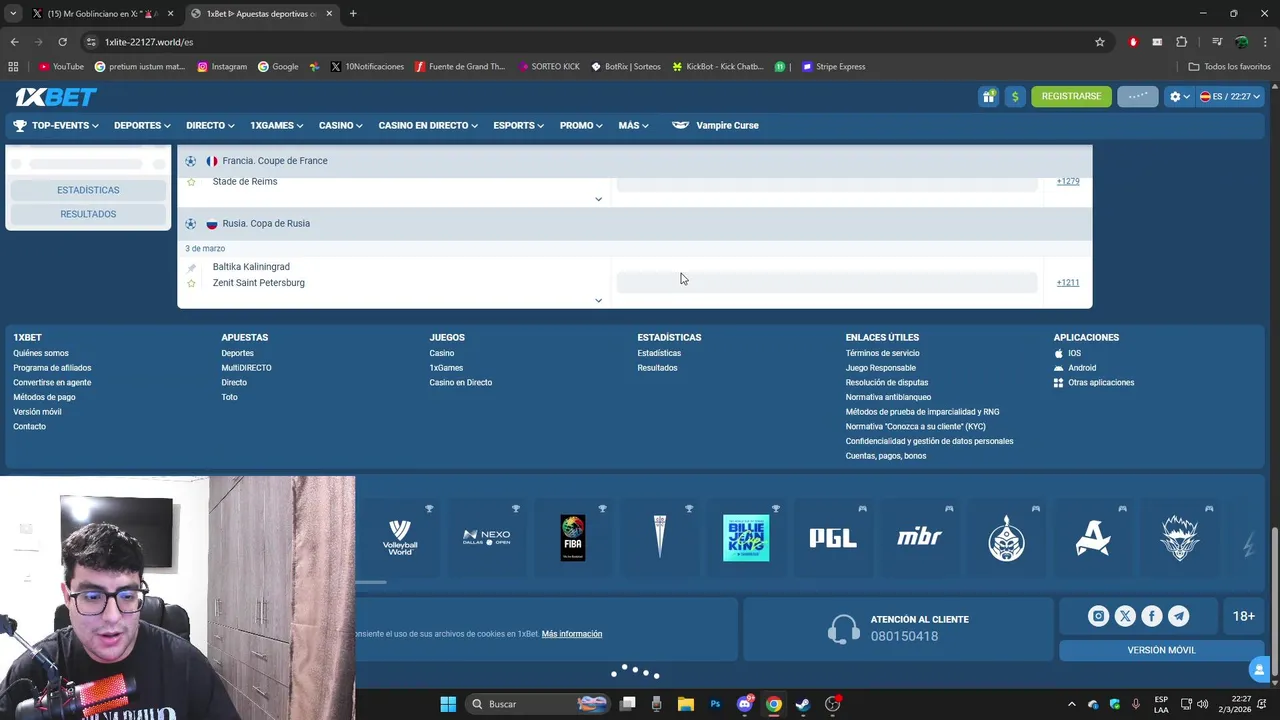Image resolution: width=1280 pixels, height=720 pixels.
Task: Select the mibr esports team tile
Action: [920, 538]
